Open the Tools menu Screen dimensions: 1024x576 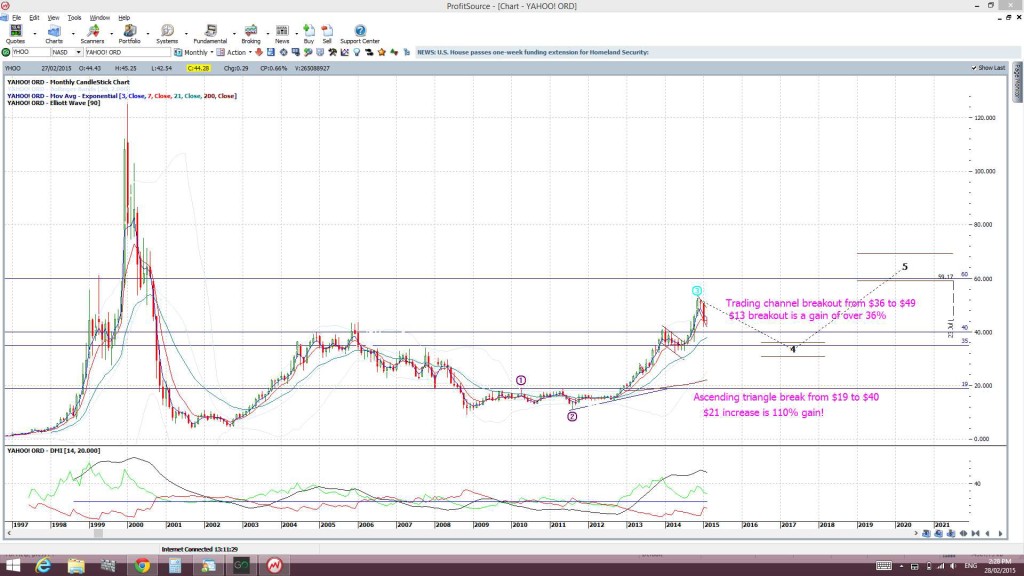pos(74,18)
